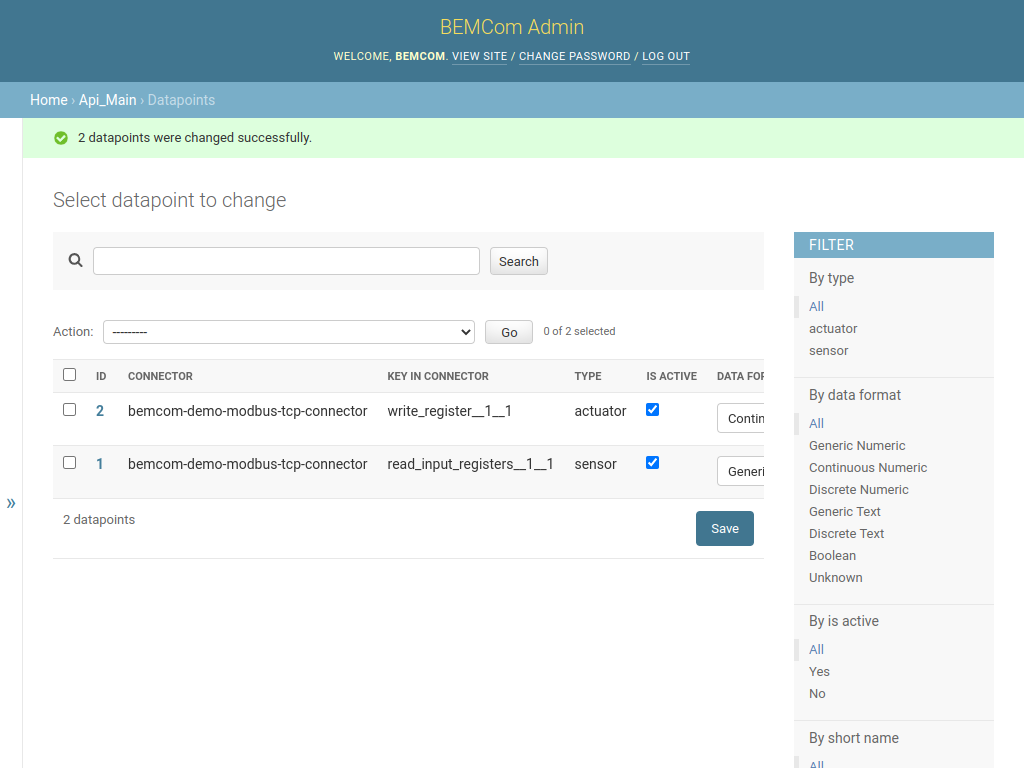1024x768 pixels.
Task: Open data format dropdown for datapoint 2
Action: tap(741, 419)
